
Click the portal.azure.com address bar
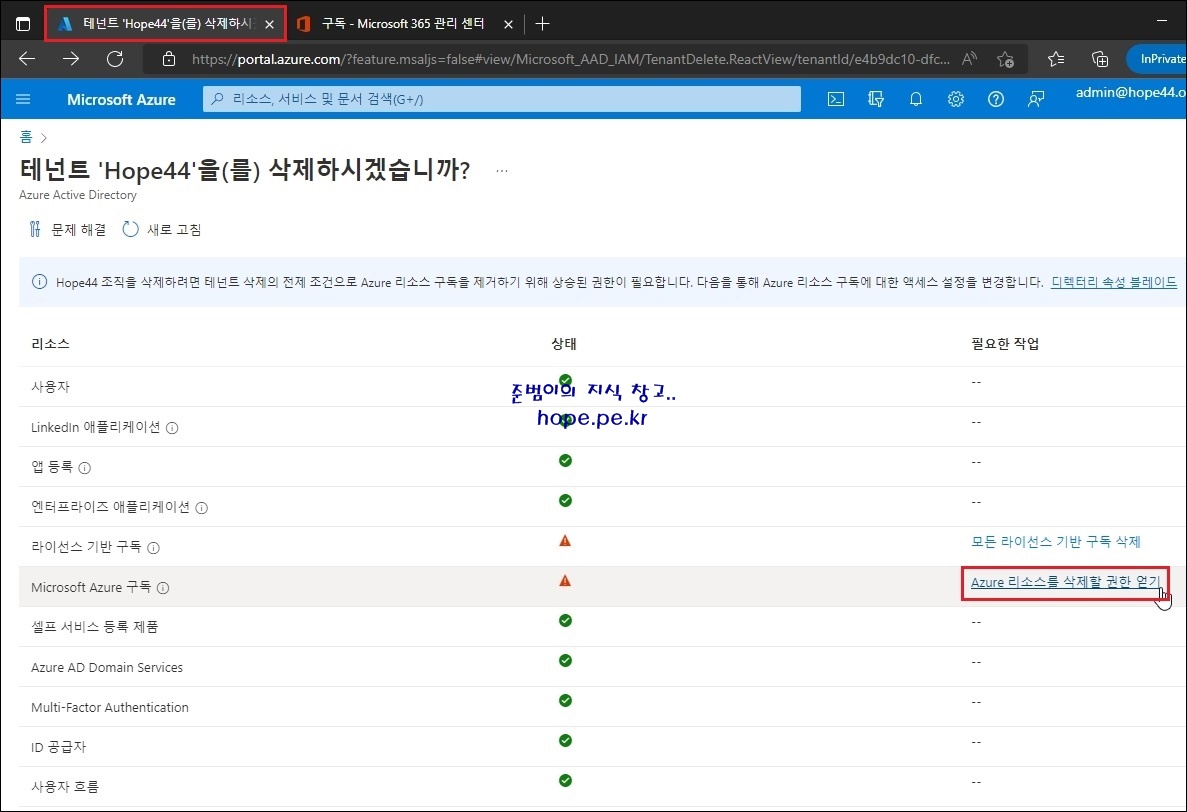tap(571, 59)
